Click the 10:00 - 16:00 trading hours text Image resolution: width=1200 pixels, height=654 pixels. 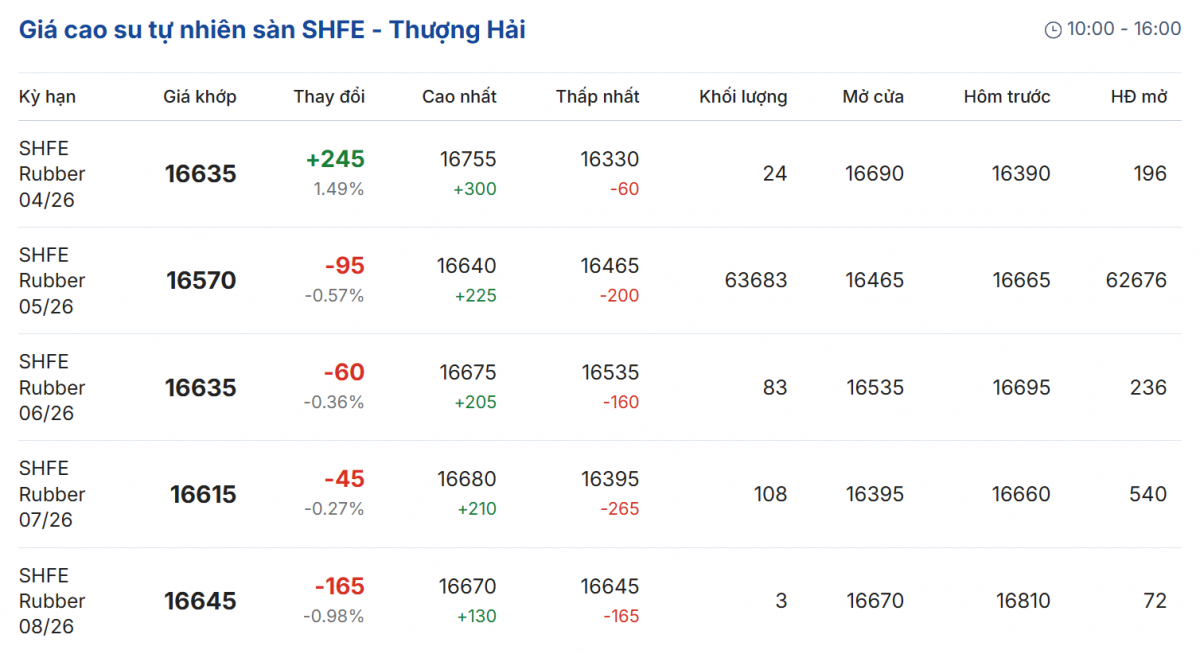point(1124,29)
